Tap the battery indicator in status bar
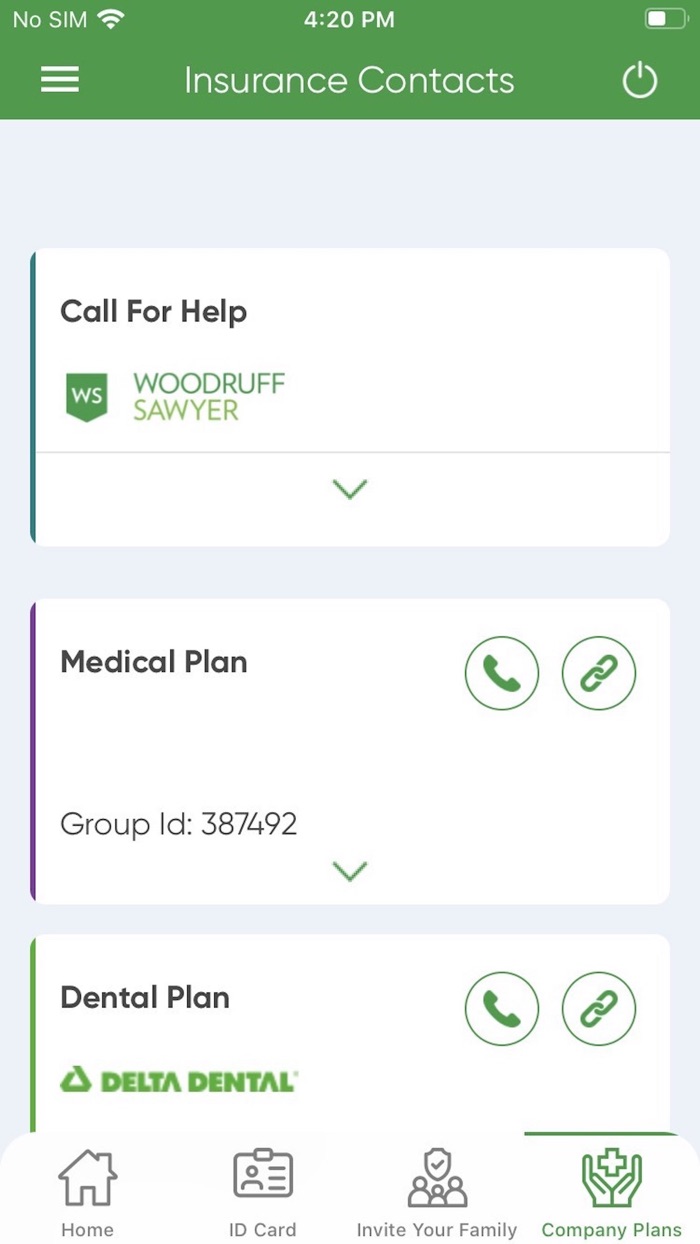700x1244 pixels. click(x=666, y=19)
